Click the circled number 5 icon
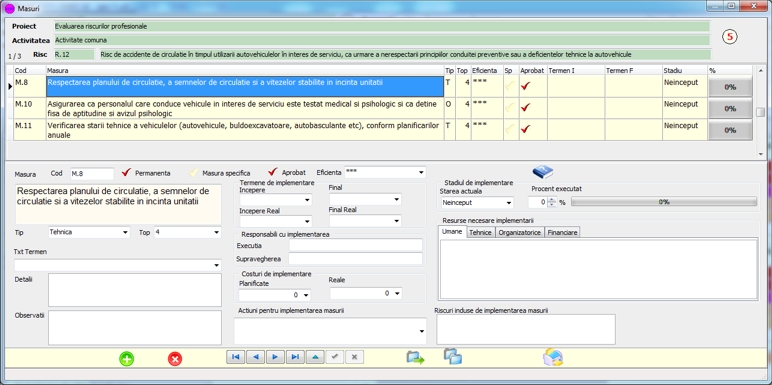The image size is (772, 385). click(730, 37)
